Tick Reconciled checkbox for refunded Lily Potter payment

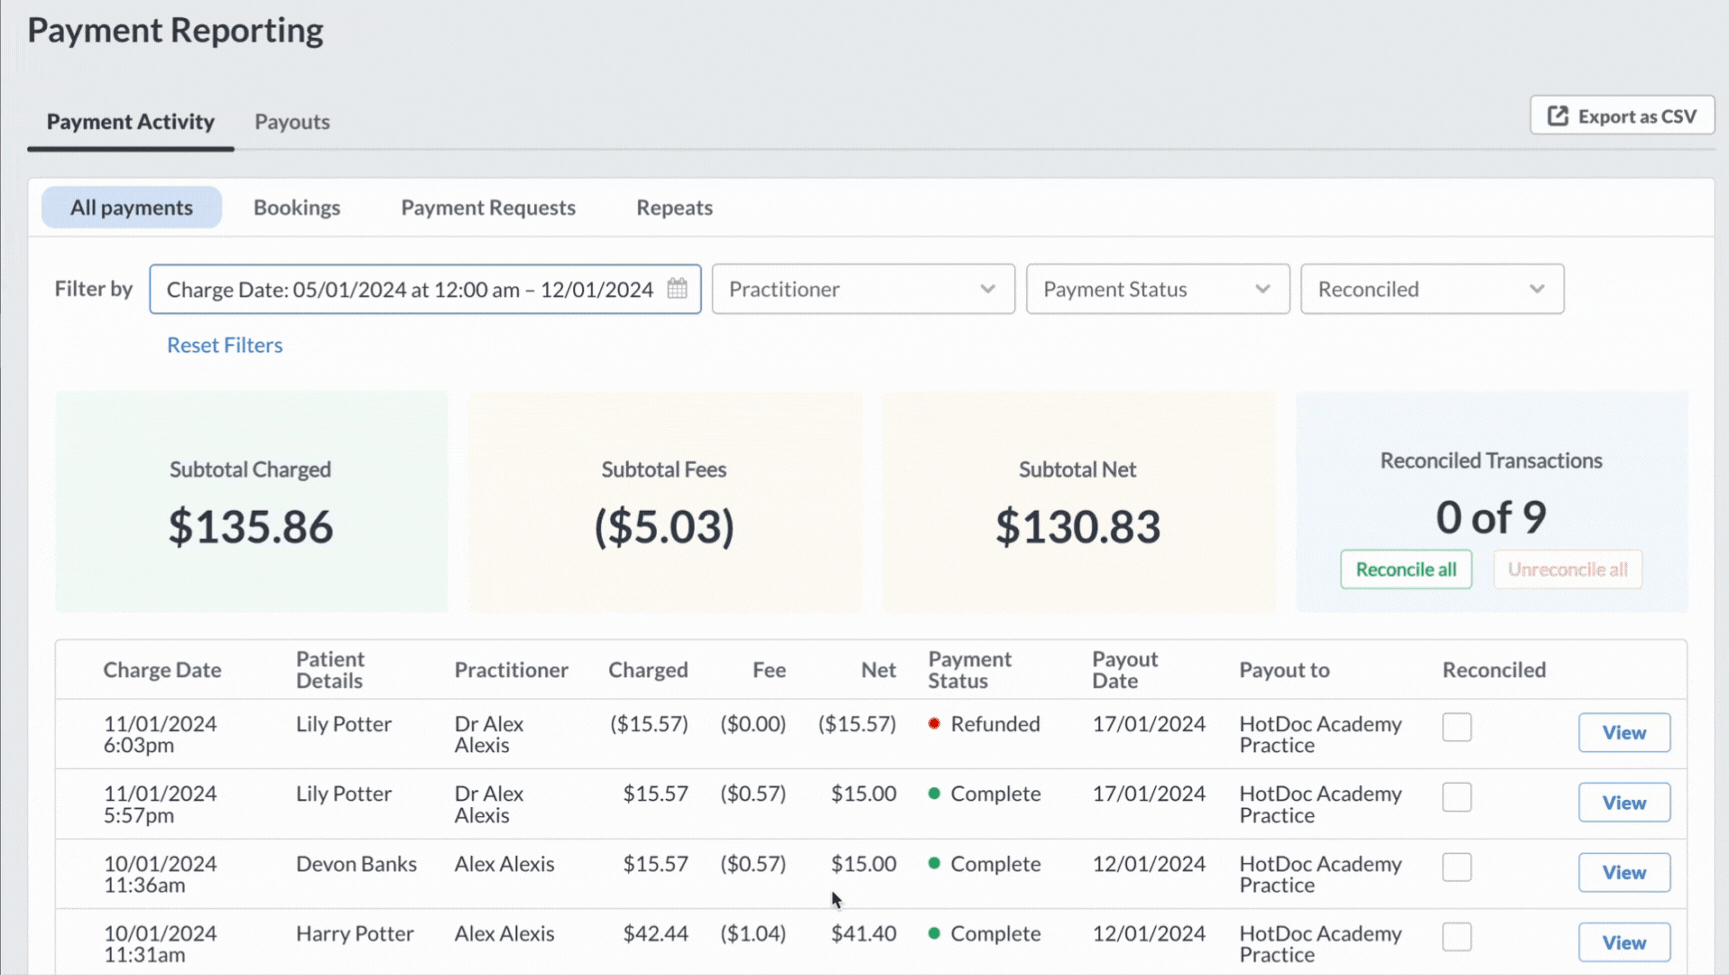point(1457,727)
